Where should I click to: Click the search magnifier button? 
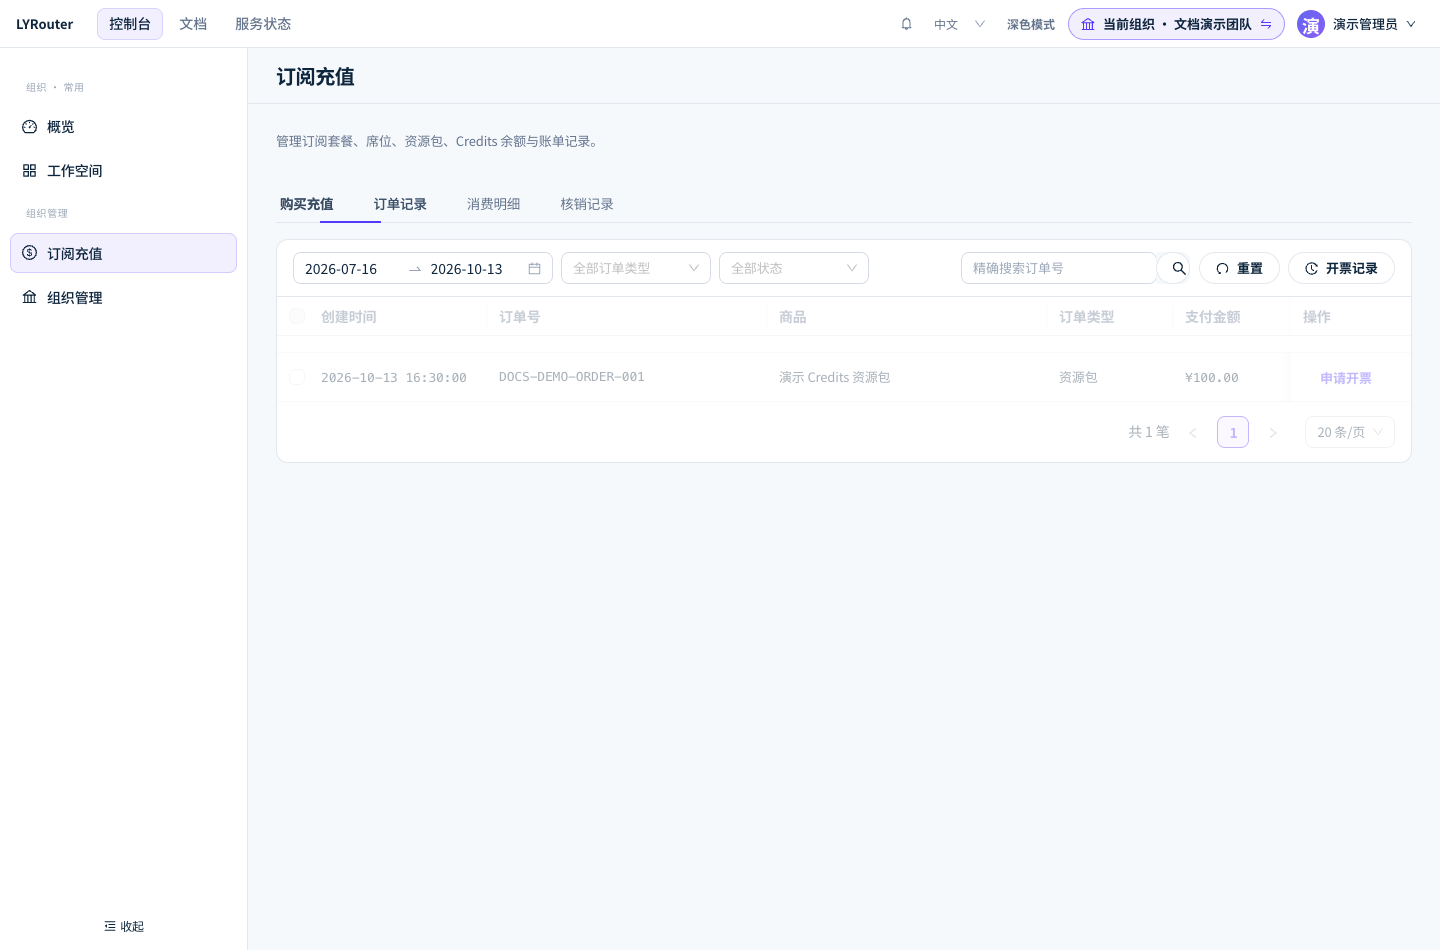click(1179, 268)
